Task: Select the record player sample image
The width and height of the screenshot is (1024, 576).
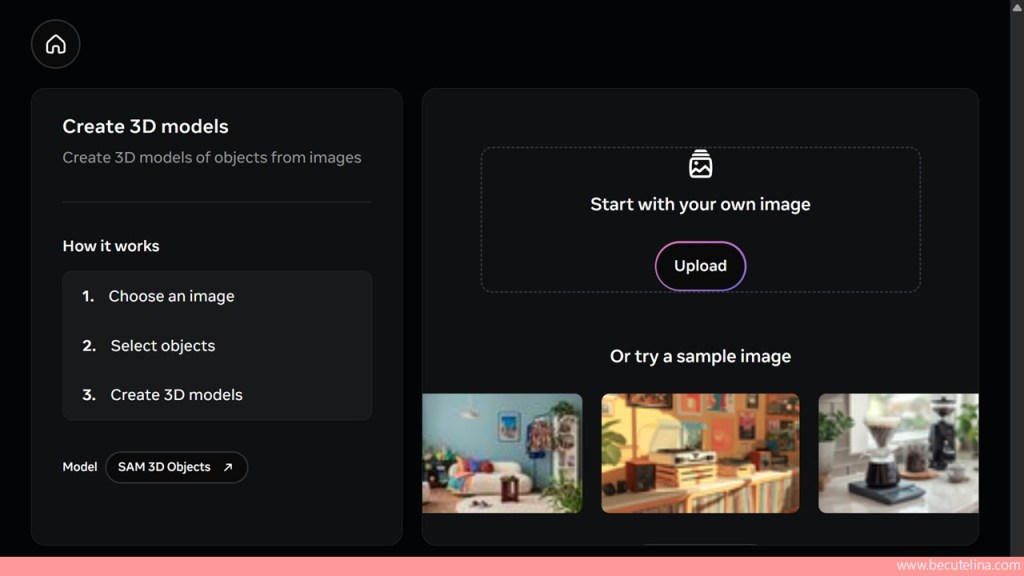Action: (700, 453)
